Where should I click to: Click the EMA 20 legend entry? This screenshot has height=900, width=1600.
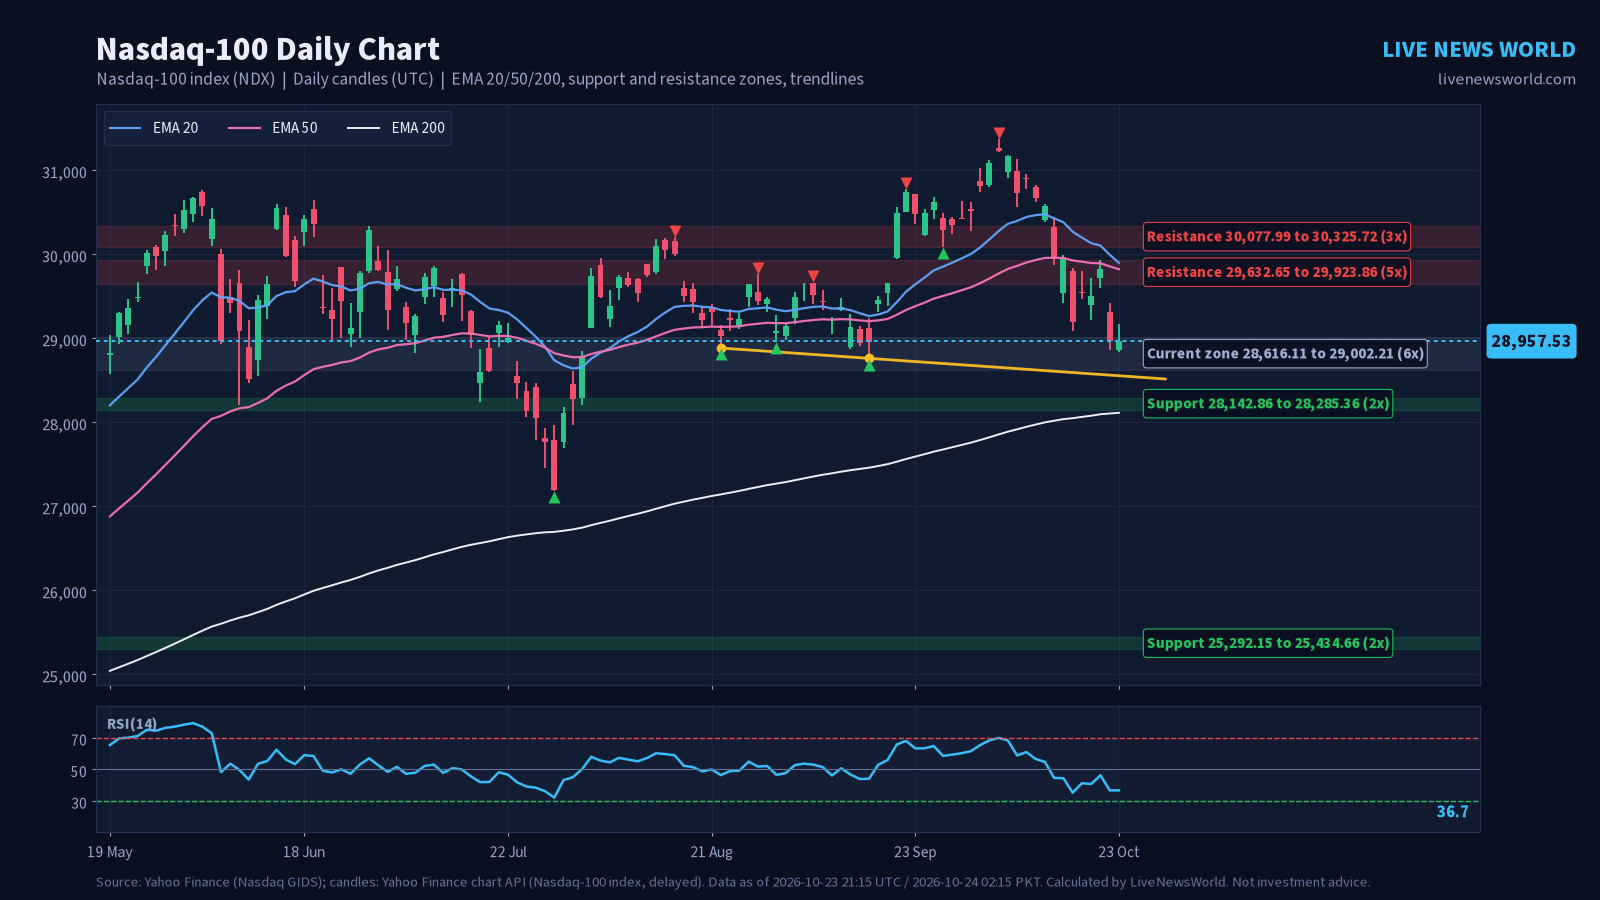(x=154, y=128)
